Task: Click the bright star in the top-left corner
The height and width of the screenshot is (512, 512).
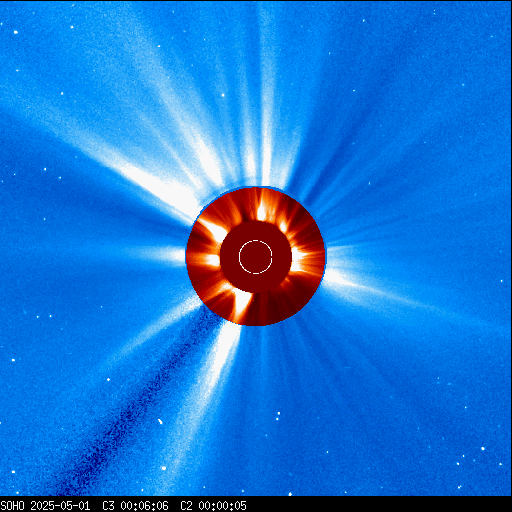Action: pyautogui.click(x=16, y=32)
